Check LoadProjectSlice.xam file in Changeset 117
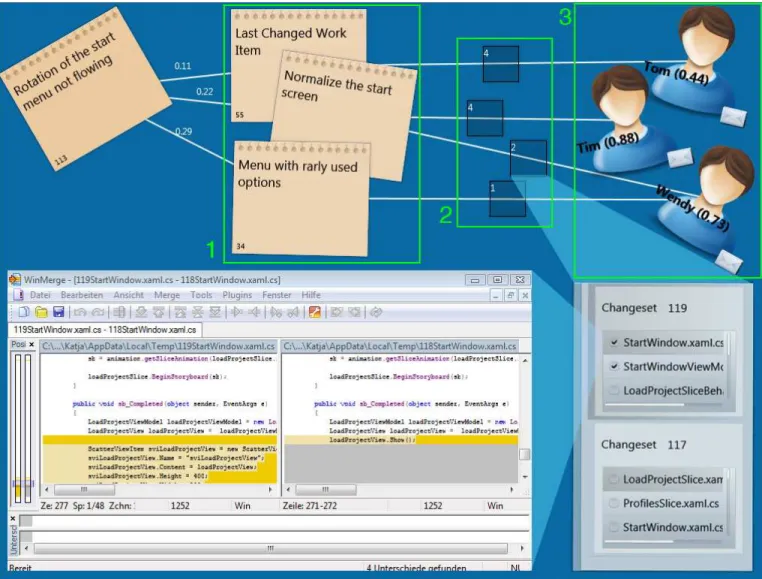The width and height of the screenshot is (762, 579). [614, 479]
